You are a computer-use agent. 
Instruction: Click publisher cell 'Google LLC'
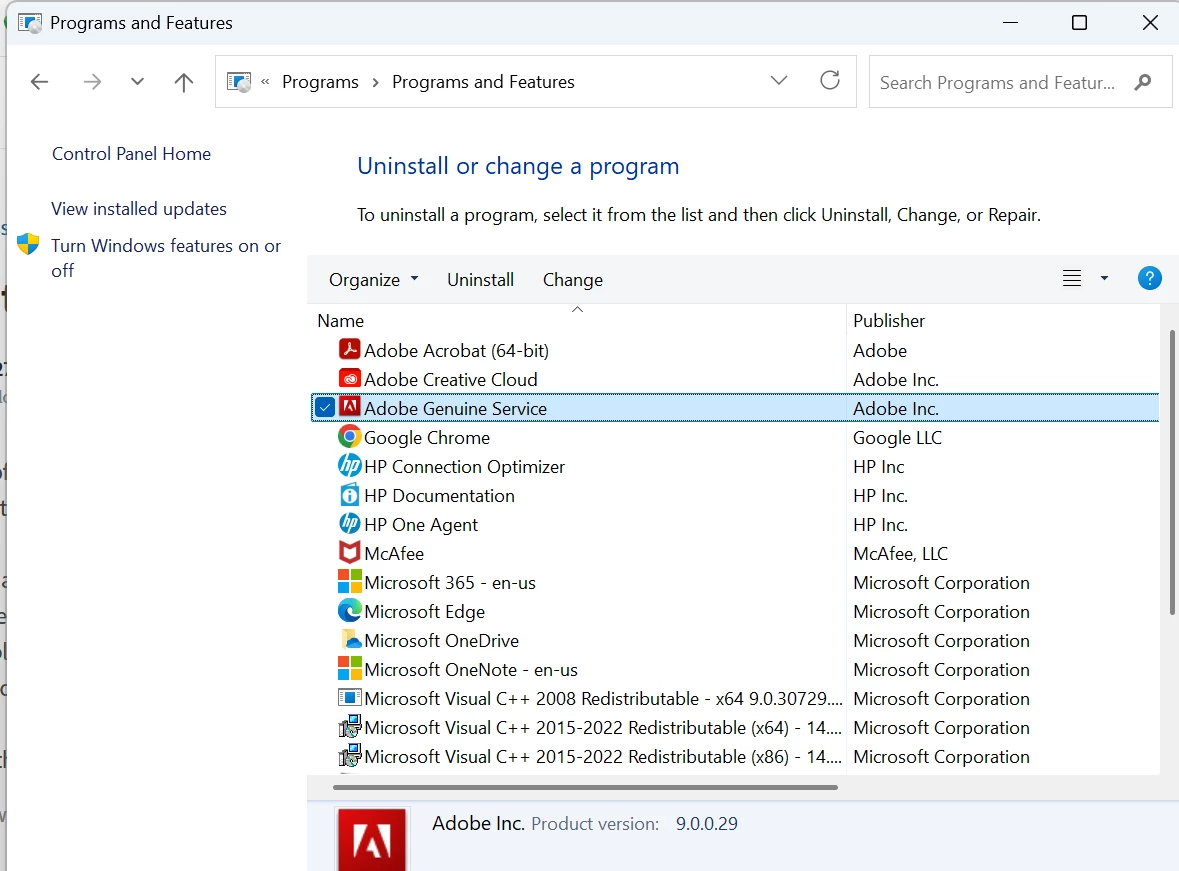click(x=897, y=437)
